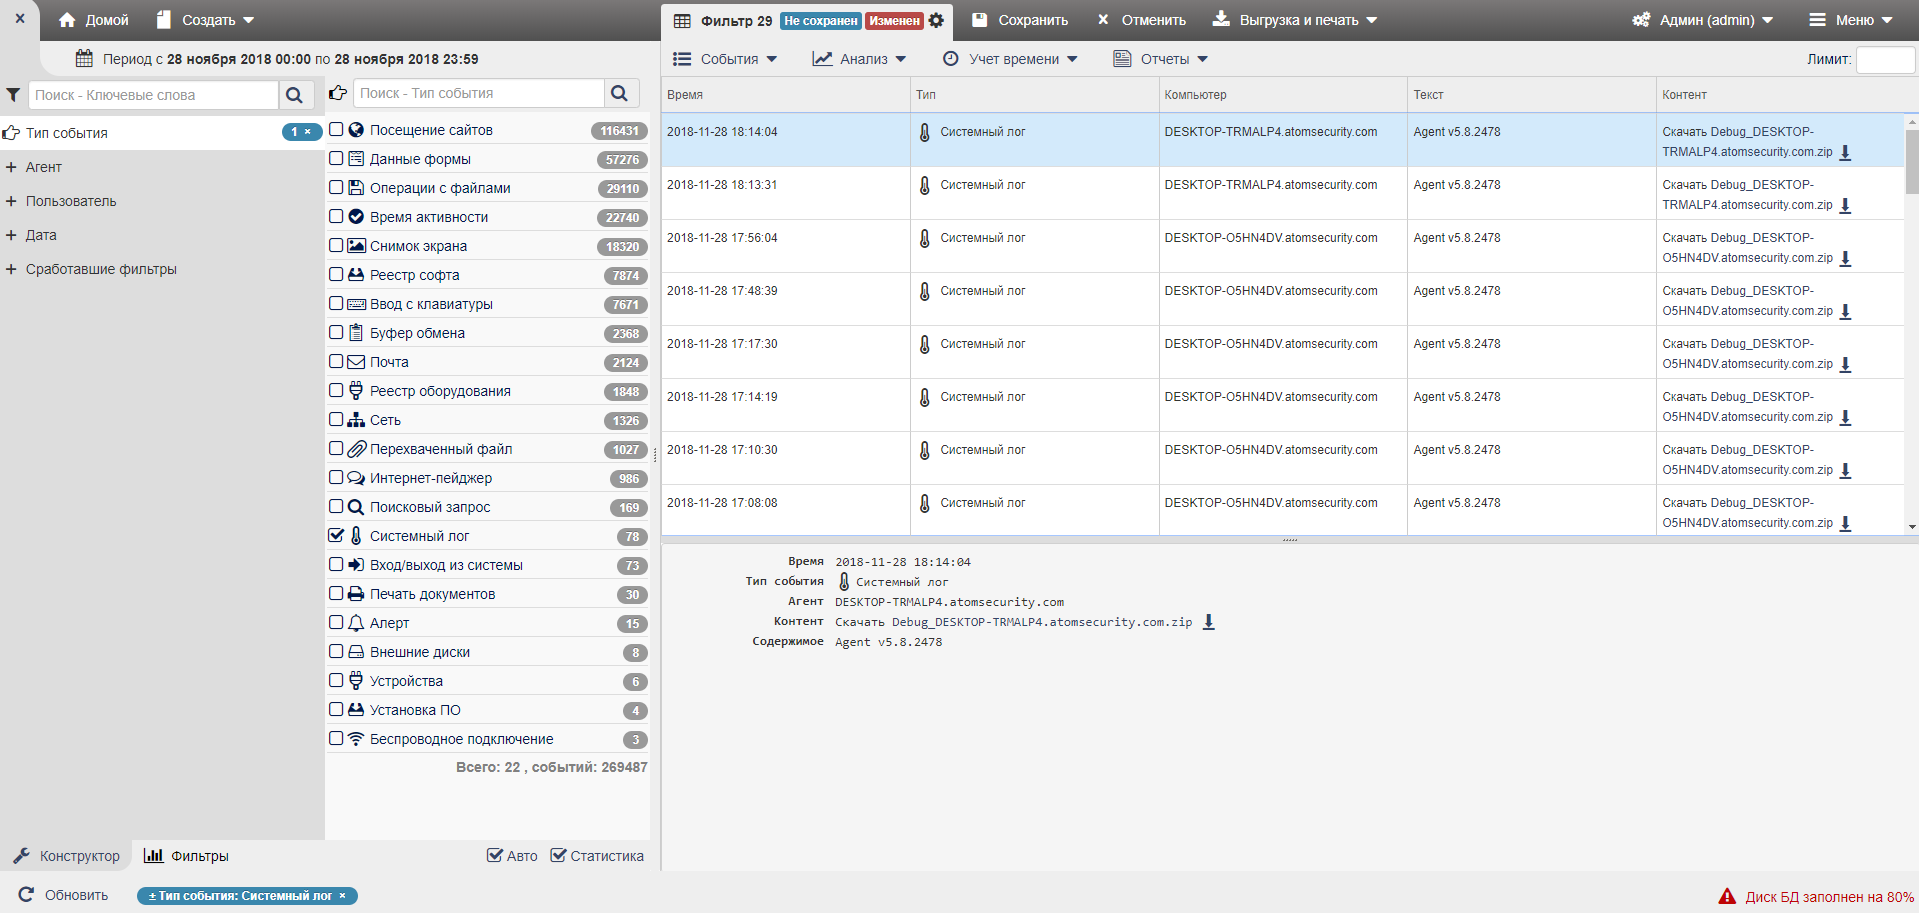Click the calendar icon next to Период
This screenshot has height=913, width=1919.
click(85, 59)
